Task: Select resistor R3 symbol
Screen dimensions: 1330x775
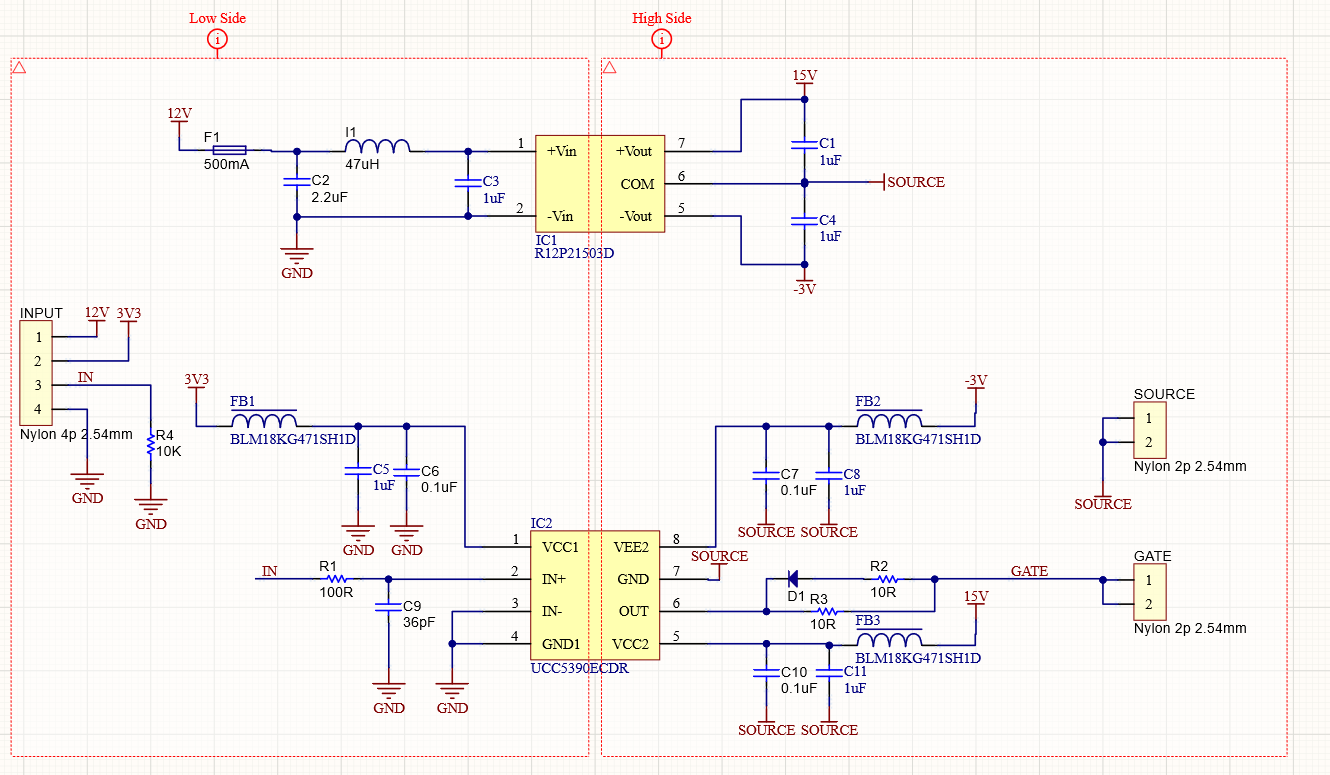Action: (827, 611)
